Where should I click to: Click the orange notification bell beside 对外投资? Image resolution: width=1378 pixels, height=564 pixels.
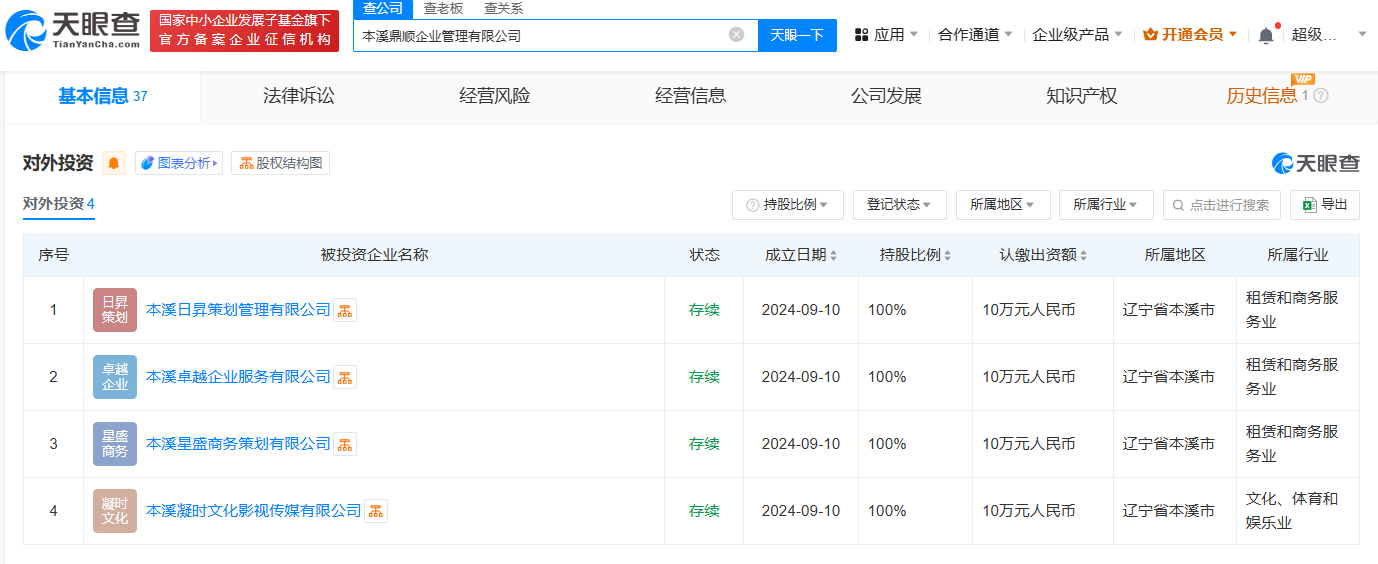[114, 163]
